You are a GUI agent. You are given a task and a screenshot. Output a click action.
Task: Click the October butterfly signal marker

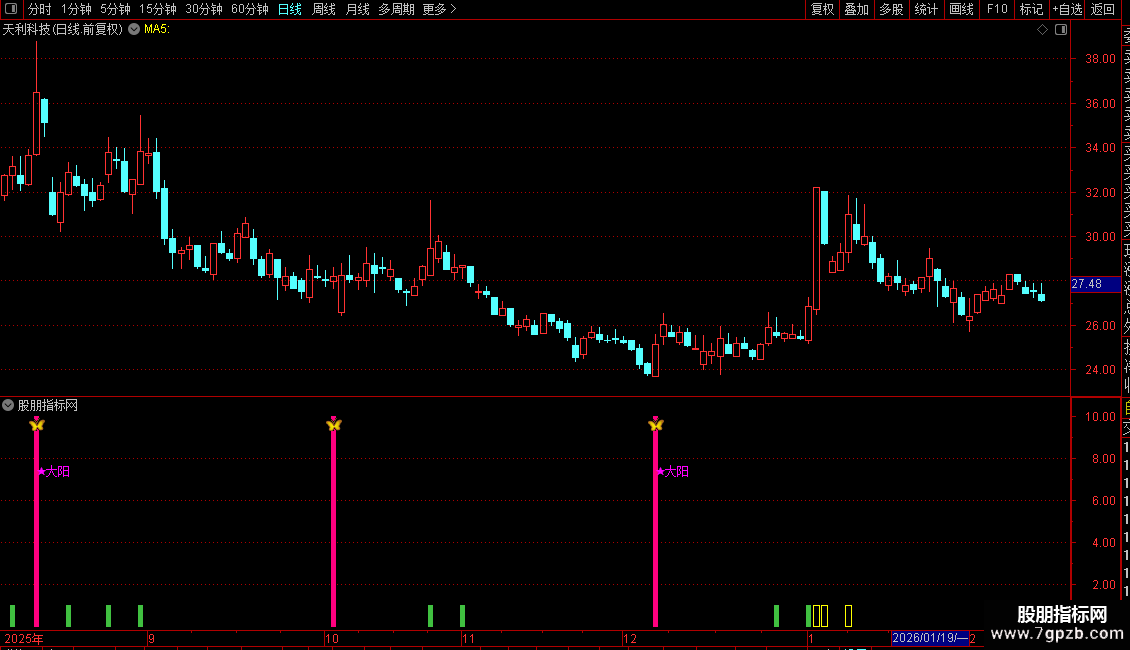pos(333,424)
